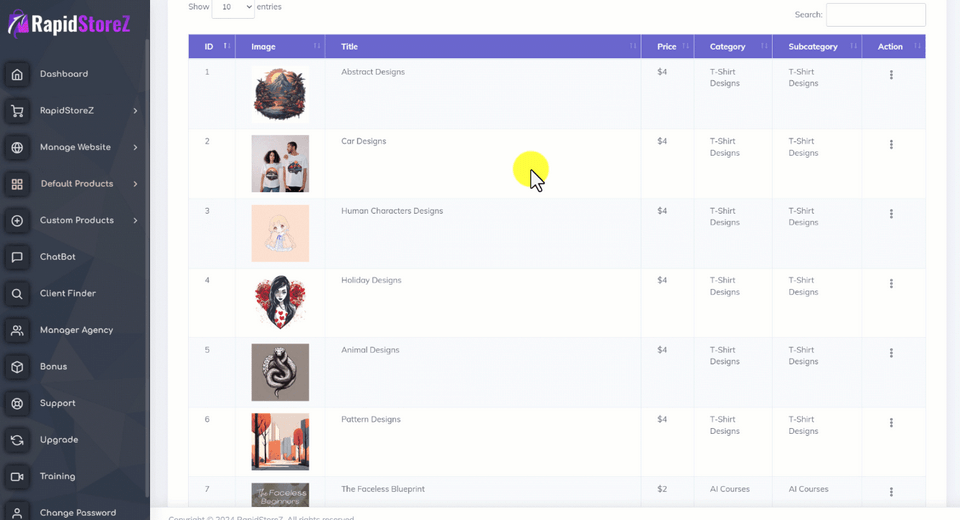
Task: Open action menu for Pattern Designs
Action: coord(891,423)
